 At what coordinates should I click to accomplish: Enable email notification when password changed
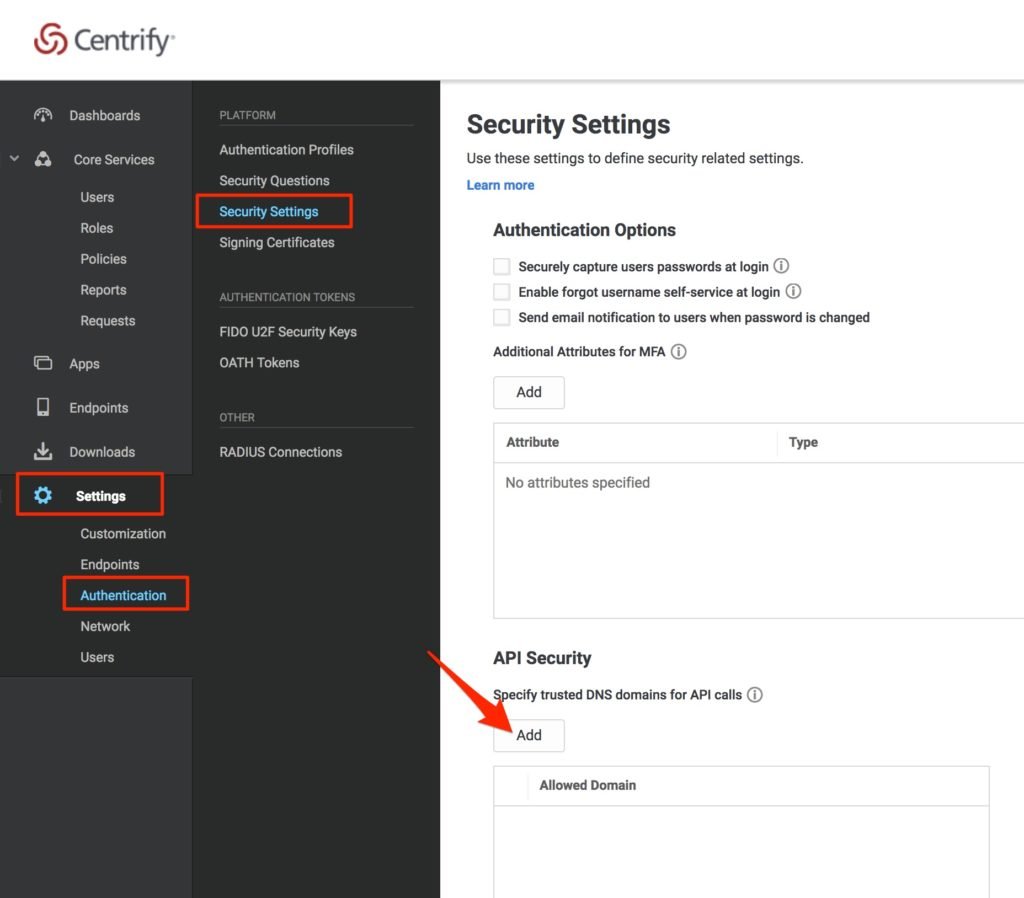coord(502,317)
